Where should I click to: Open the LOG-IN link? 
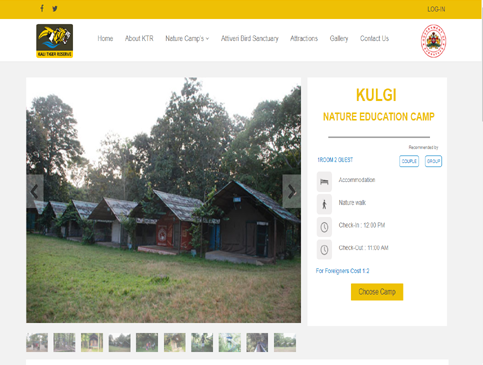(436, 9)
